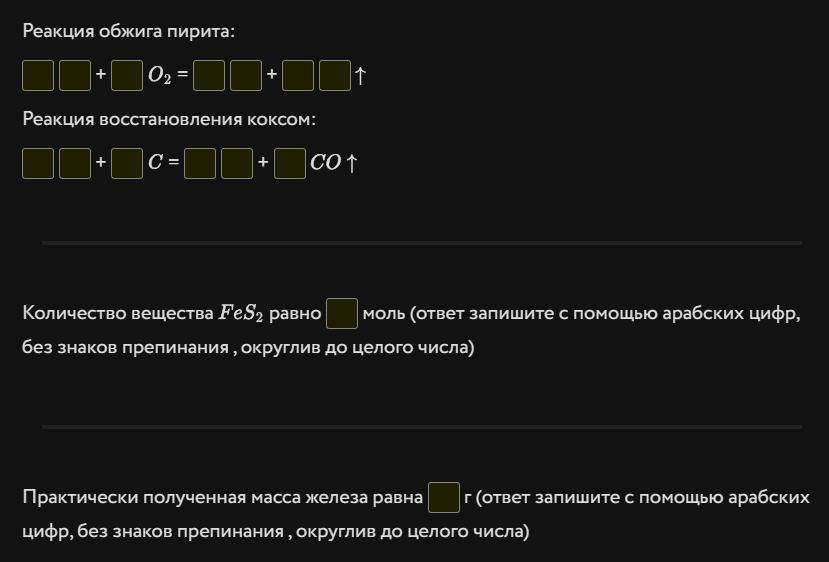Select coefficient box before C
This screenshot has width=829, height=562.
click(127, 162)
